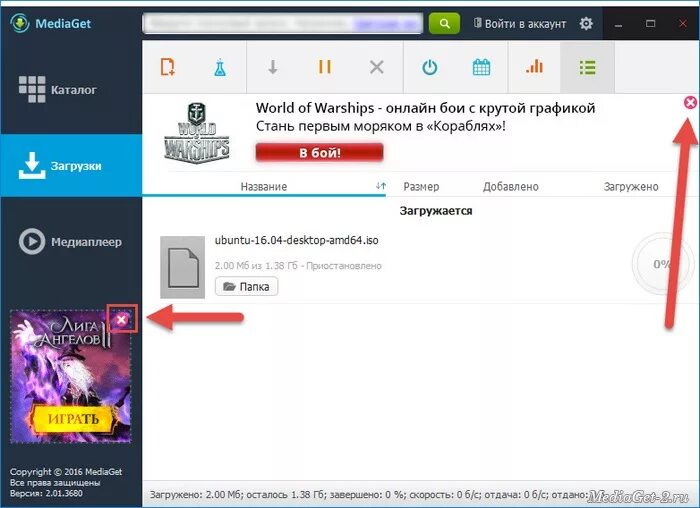Select the ubuntu-16.04-desktop-amd64.iso download
Image resolution: width=700 pixels, height=508 pixels.
point(296,240)
